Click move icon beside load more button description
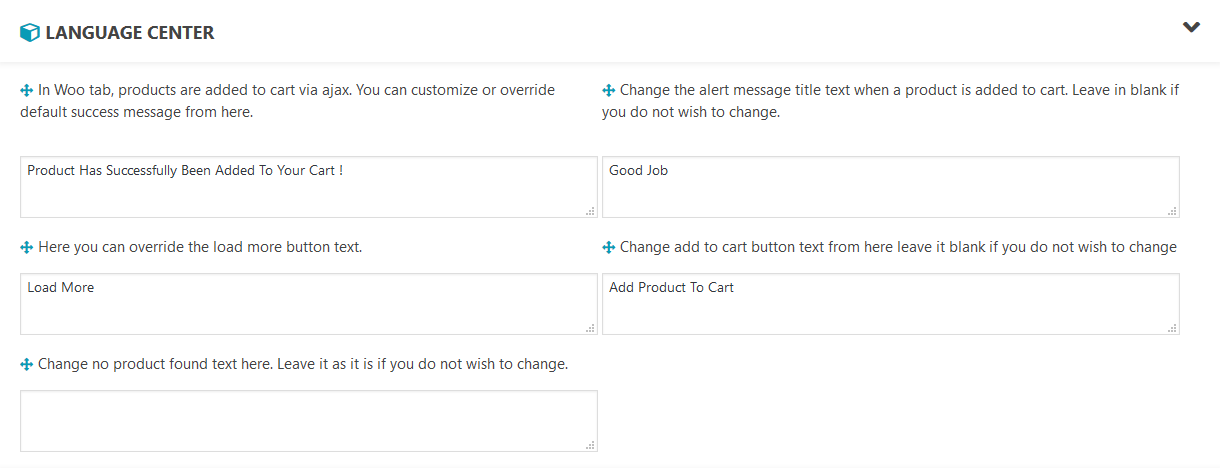This screenshot has height=468, width=1220. [x=27, y=247]
